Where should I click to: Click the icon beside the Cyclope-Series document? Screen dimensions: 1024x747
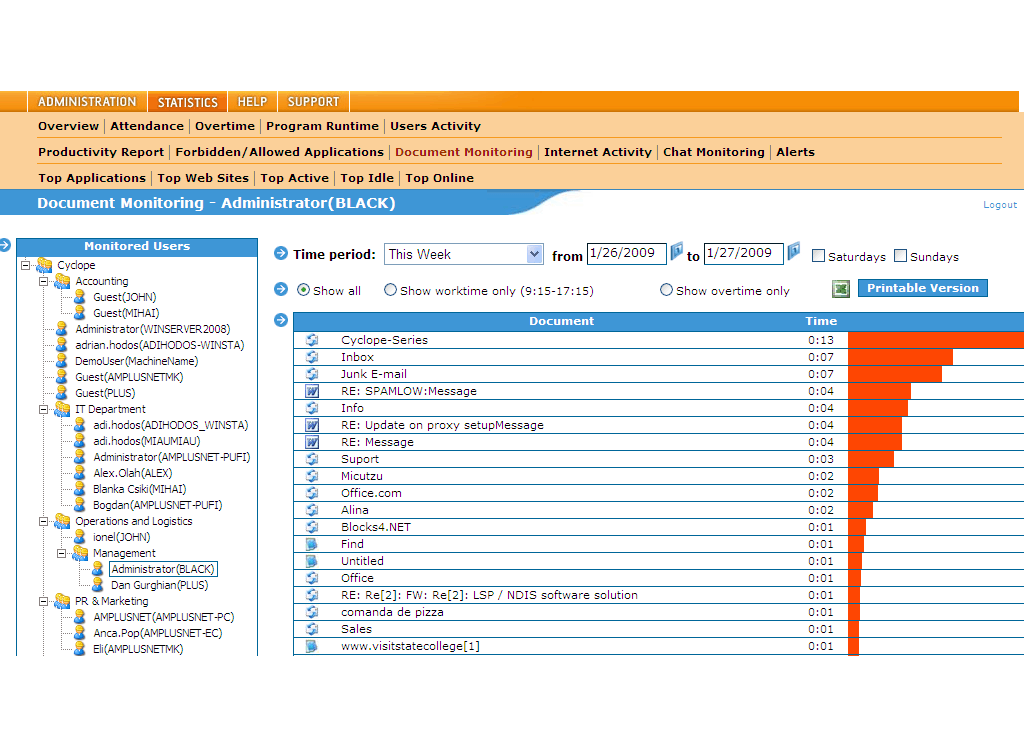point(312,340)
